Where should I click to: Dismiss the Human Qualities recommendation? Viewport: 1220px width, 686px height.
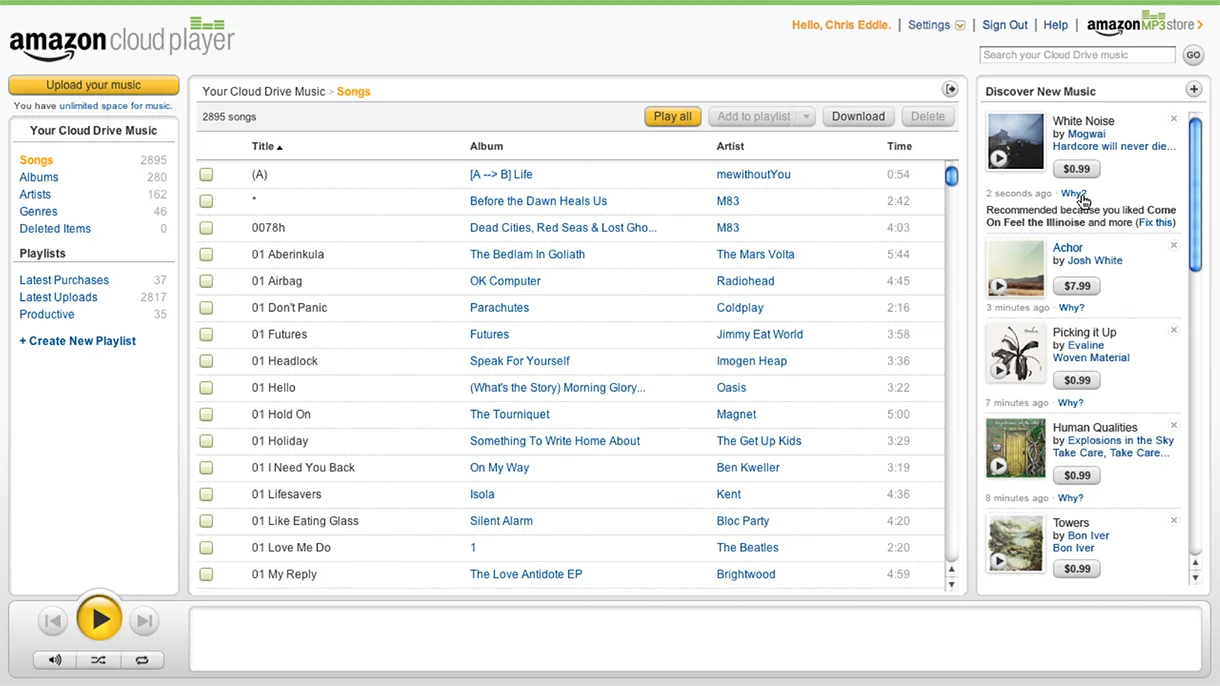click(x=1174, y=426)
